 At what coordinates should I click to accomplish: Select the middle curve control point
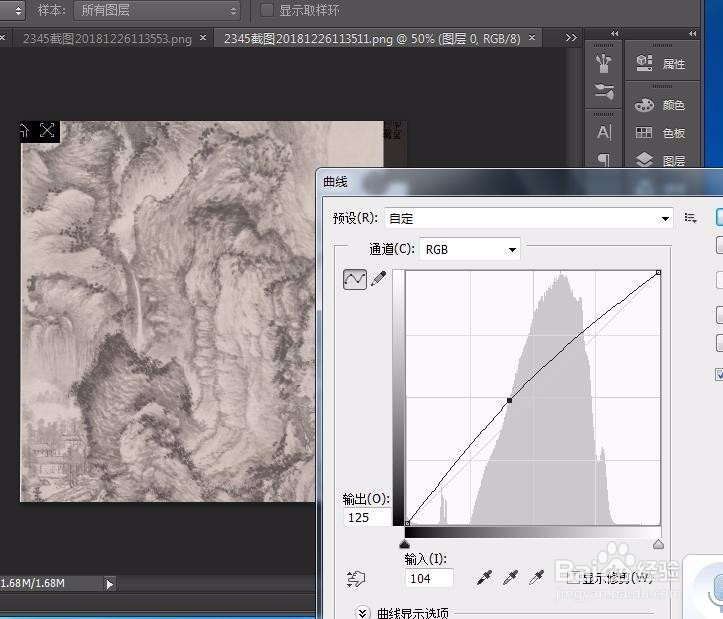(x=510, y=400)
